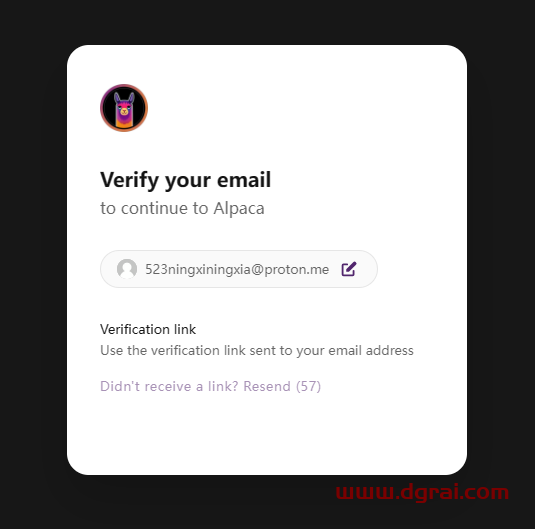Click the word "Resend" in the link
The width and height of the screenshot is (535, 529).
pos(267,386)
